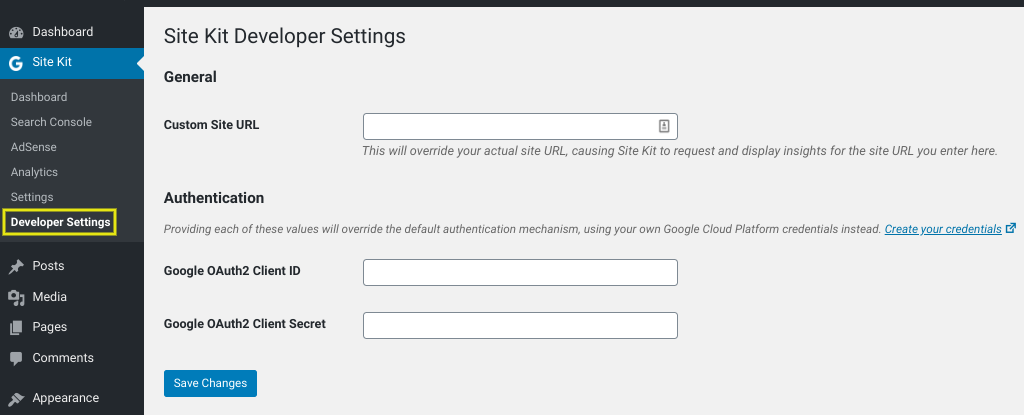Click the Comments speech bubble icon
The image size is (1024, 415).
[16, 358]
